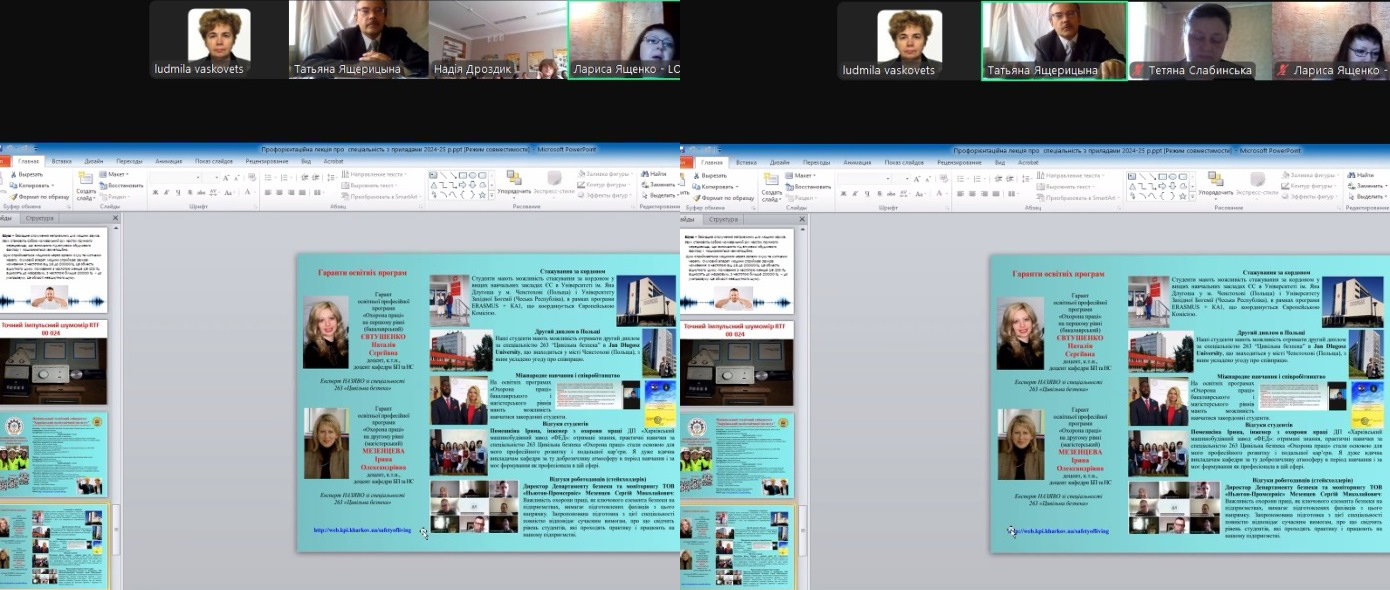Click Создать слайд in right PowerPoint window
The height and width of the screenshot is (590, 1390).
tap(774, 186)
